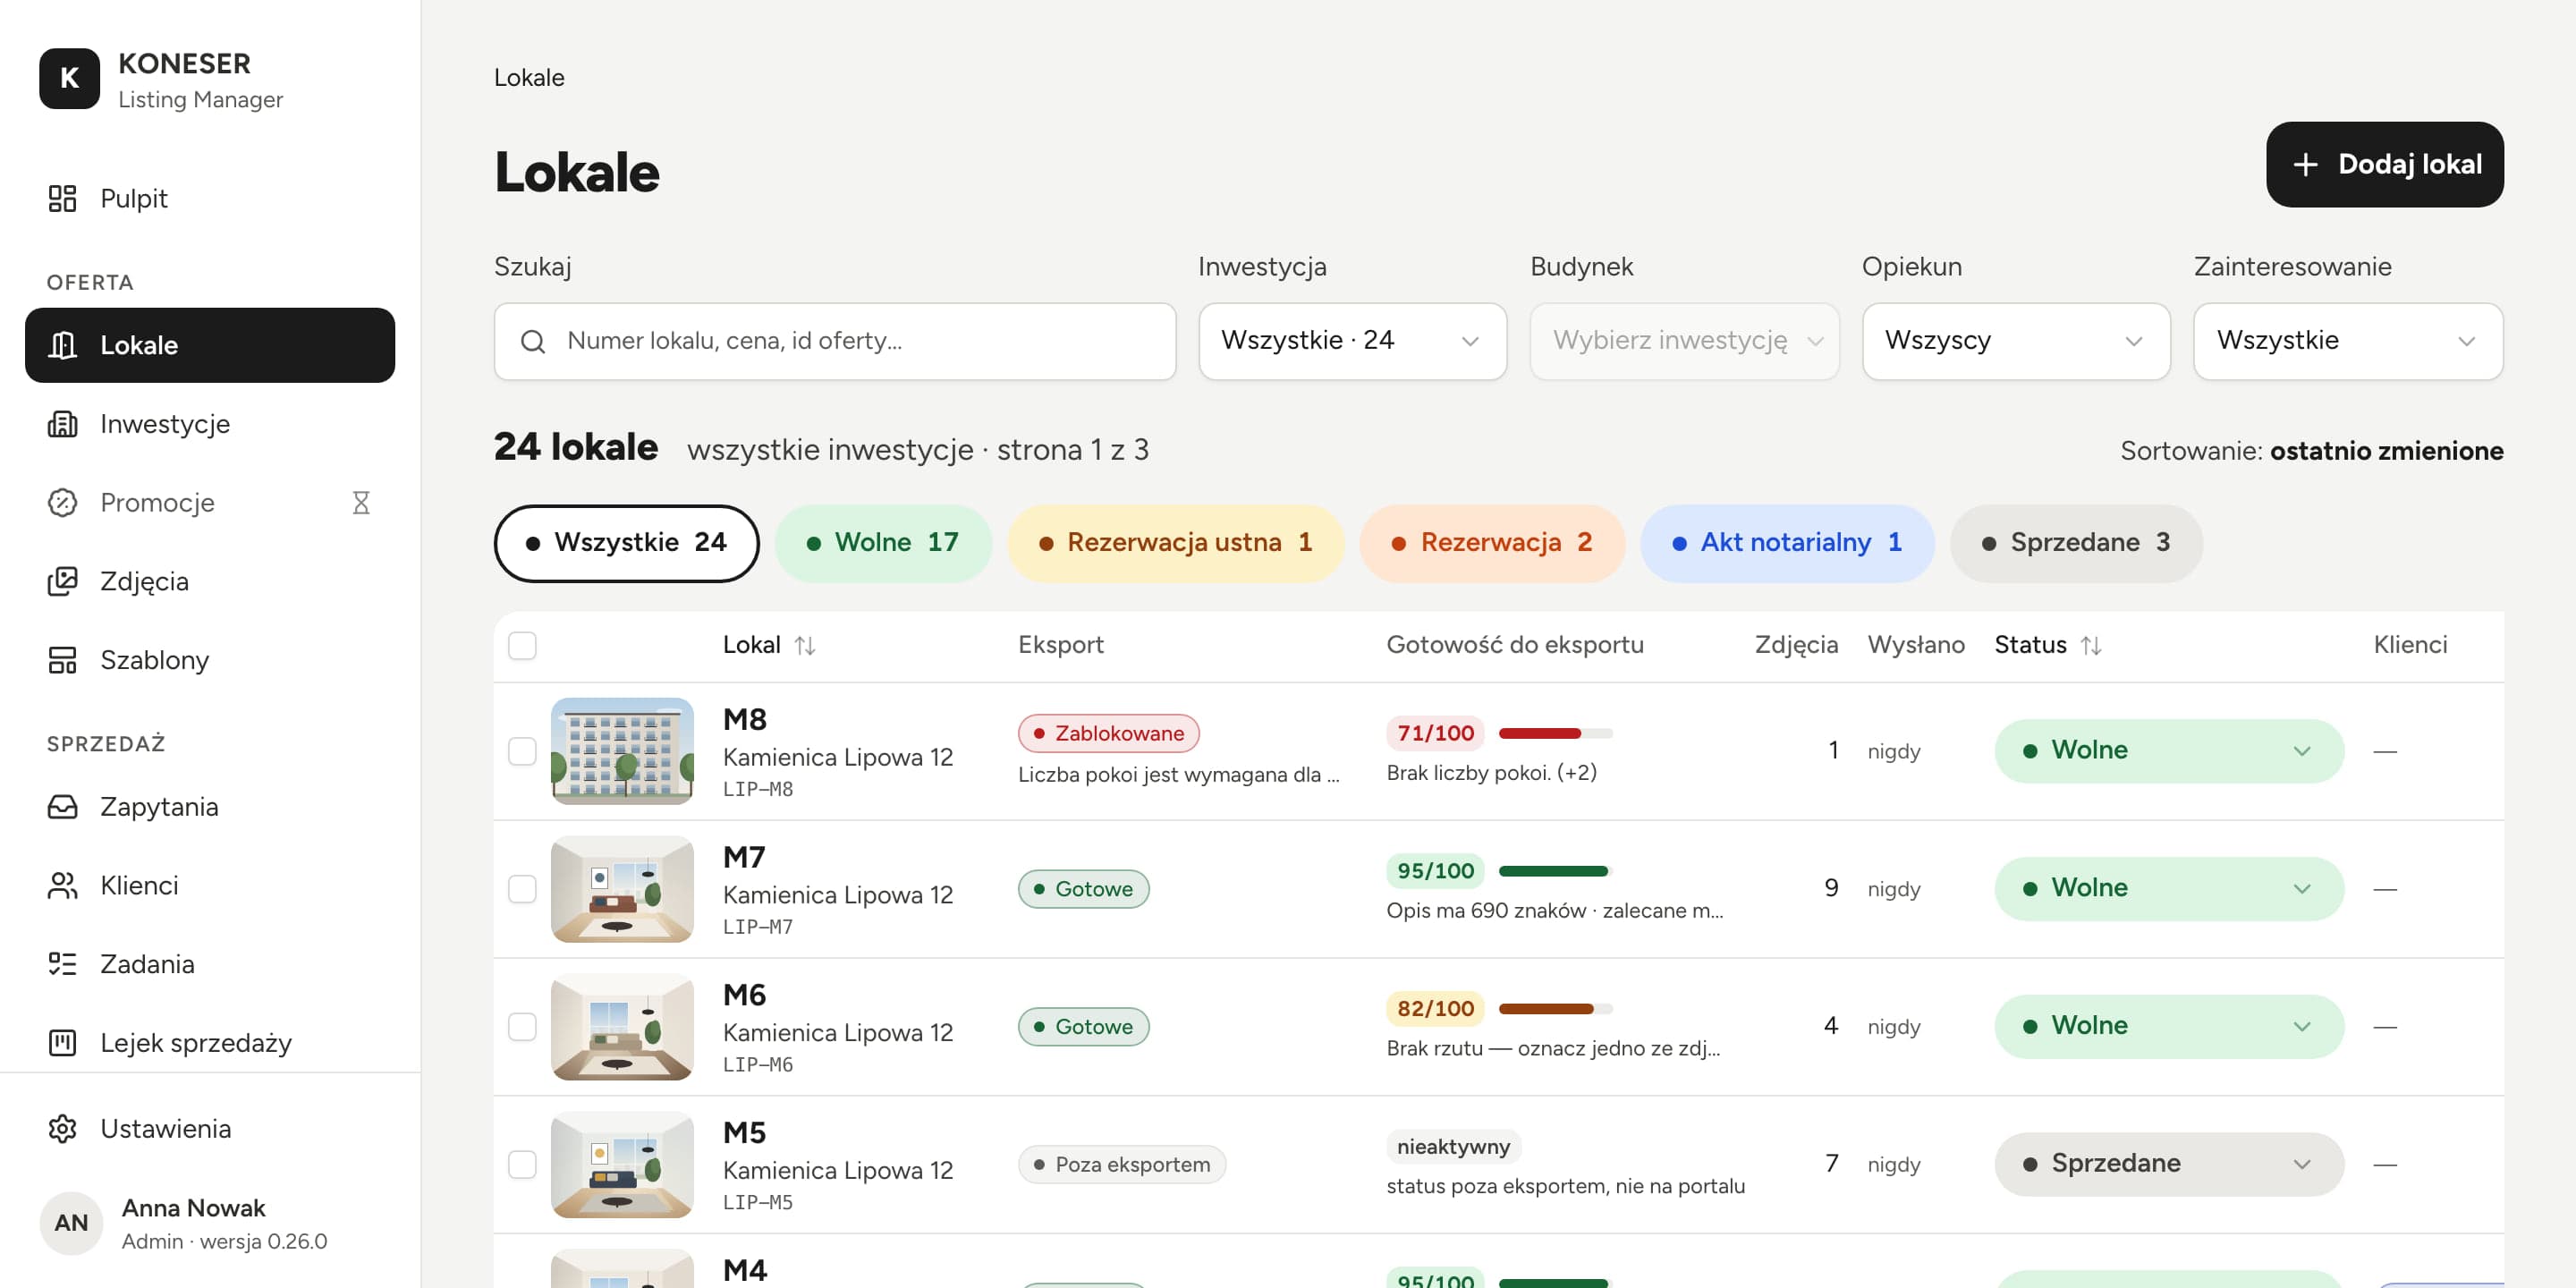Click the Zadania checklist icon
Screen dimensions: 2576x1288
coord(62,964)
